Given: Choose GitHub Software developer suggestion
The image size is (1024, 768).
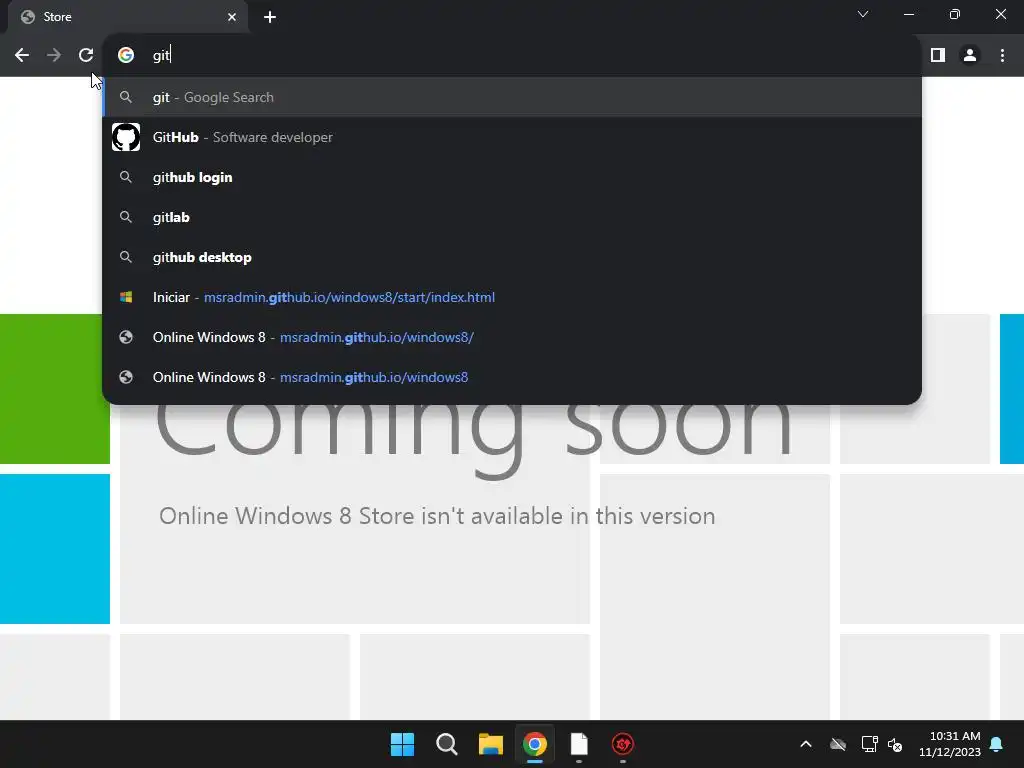Looking at the screenshot, I should pyautogui.click(x=512, y=137).
